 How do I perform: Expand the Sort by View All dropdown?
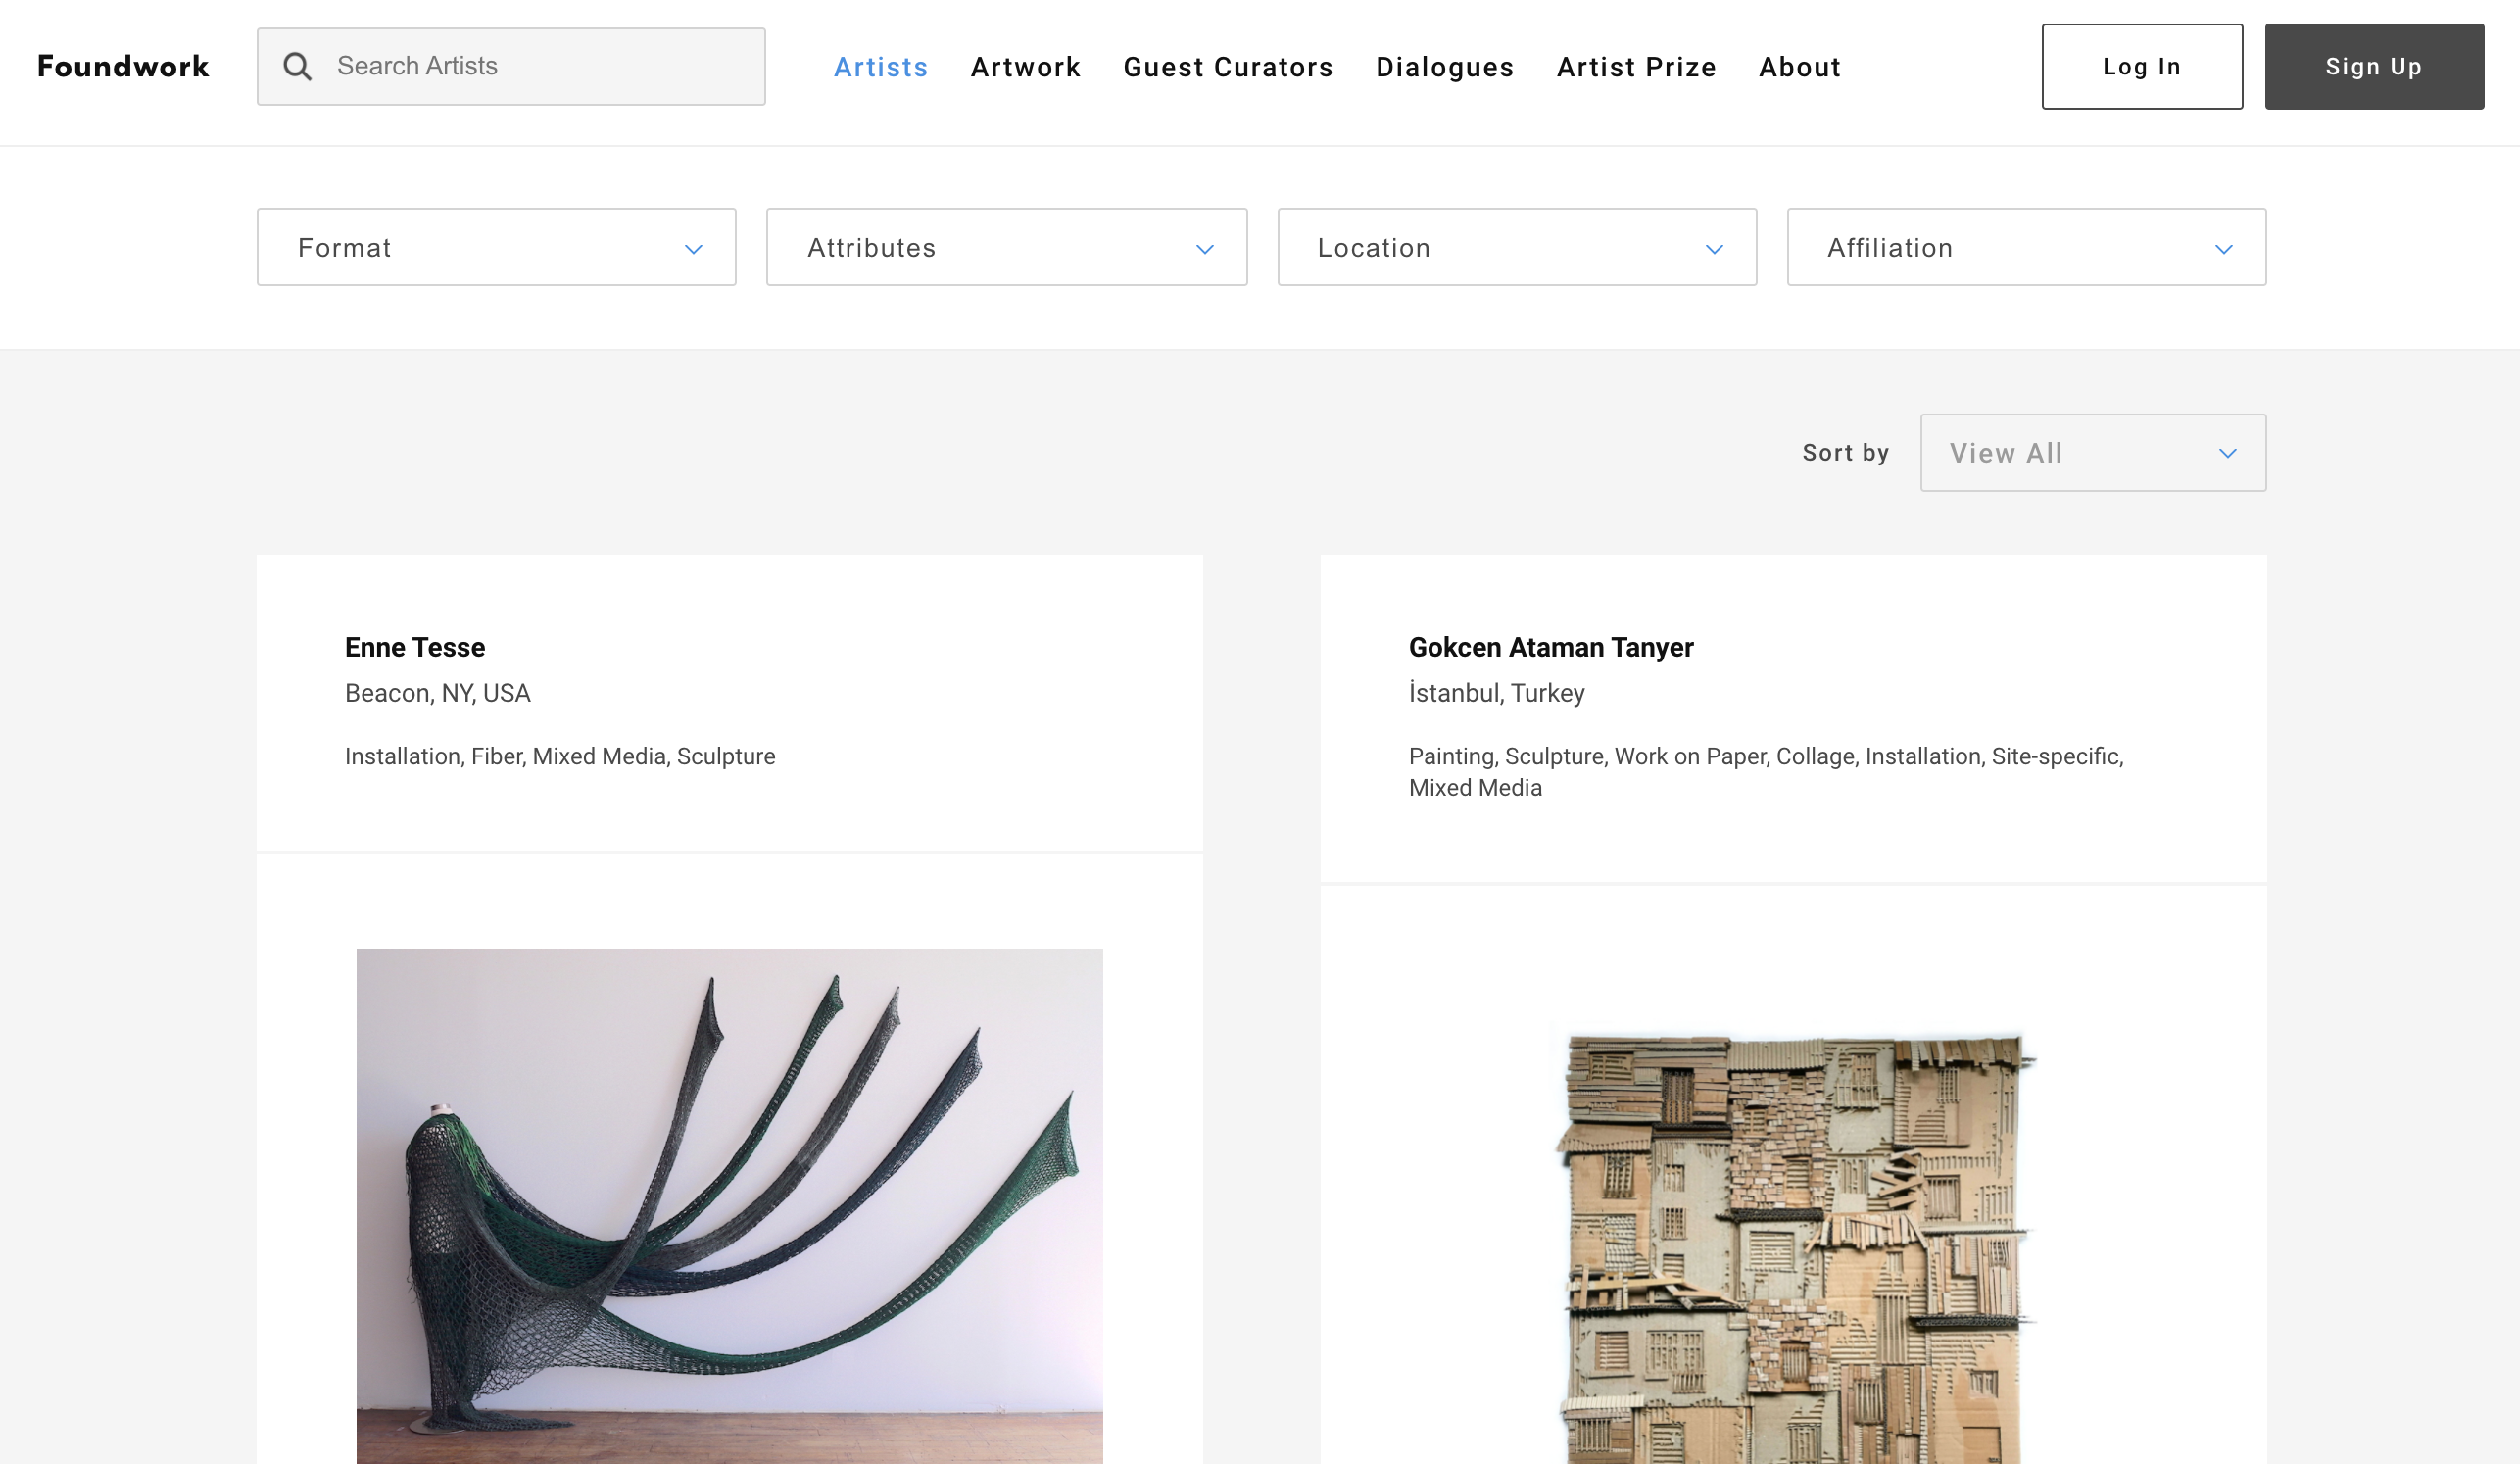(2092, 452)
